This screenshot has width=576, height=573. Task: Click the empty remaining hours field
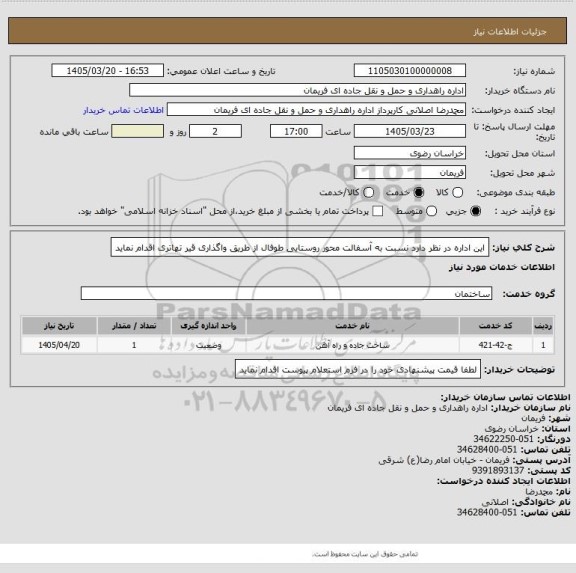coord(138,131)
